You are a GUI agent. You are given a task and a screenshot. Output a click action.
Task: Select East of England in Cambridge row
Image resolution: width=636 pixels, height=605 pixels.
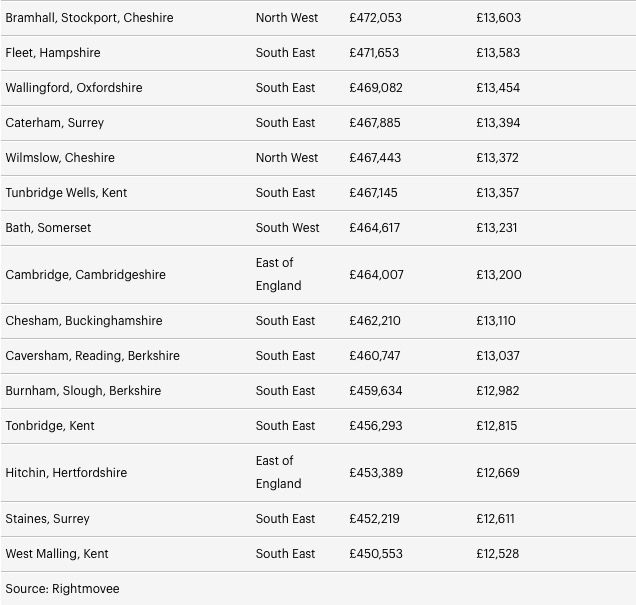click(278, 274)
